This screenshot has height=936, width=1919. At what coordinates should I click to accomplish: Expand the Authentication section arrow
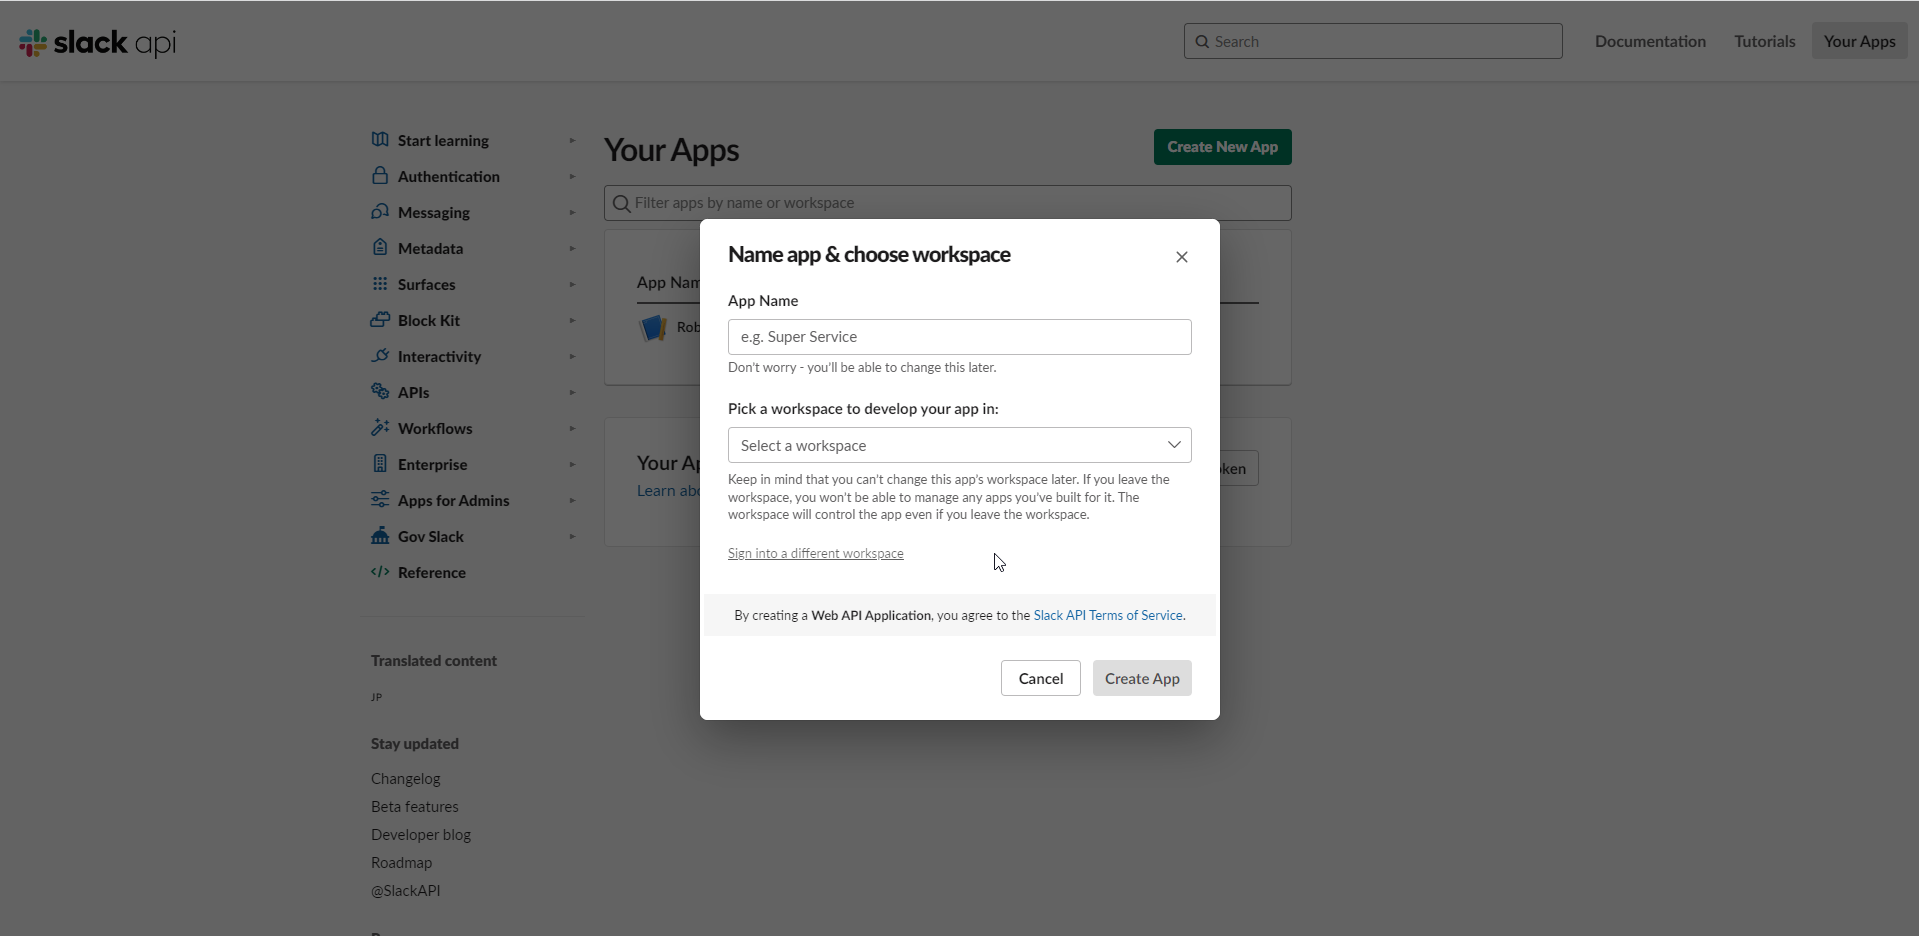572,176
